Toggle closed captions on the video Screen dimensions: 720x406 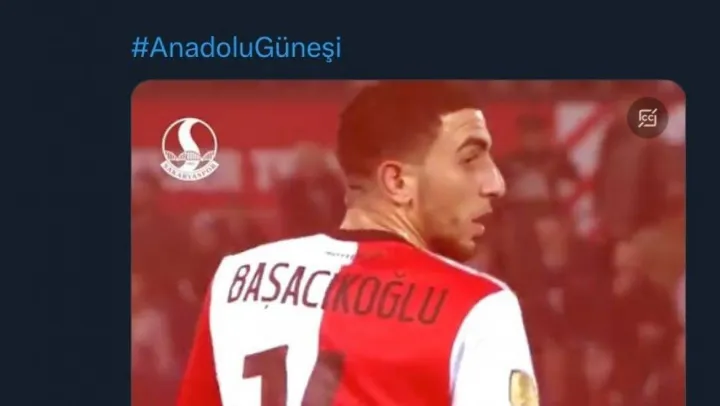(x=647, y=118)
